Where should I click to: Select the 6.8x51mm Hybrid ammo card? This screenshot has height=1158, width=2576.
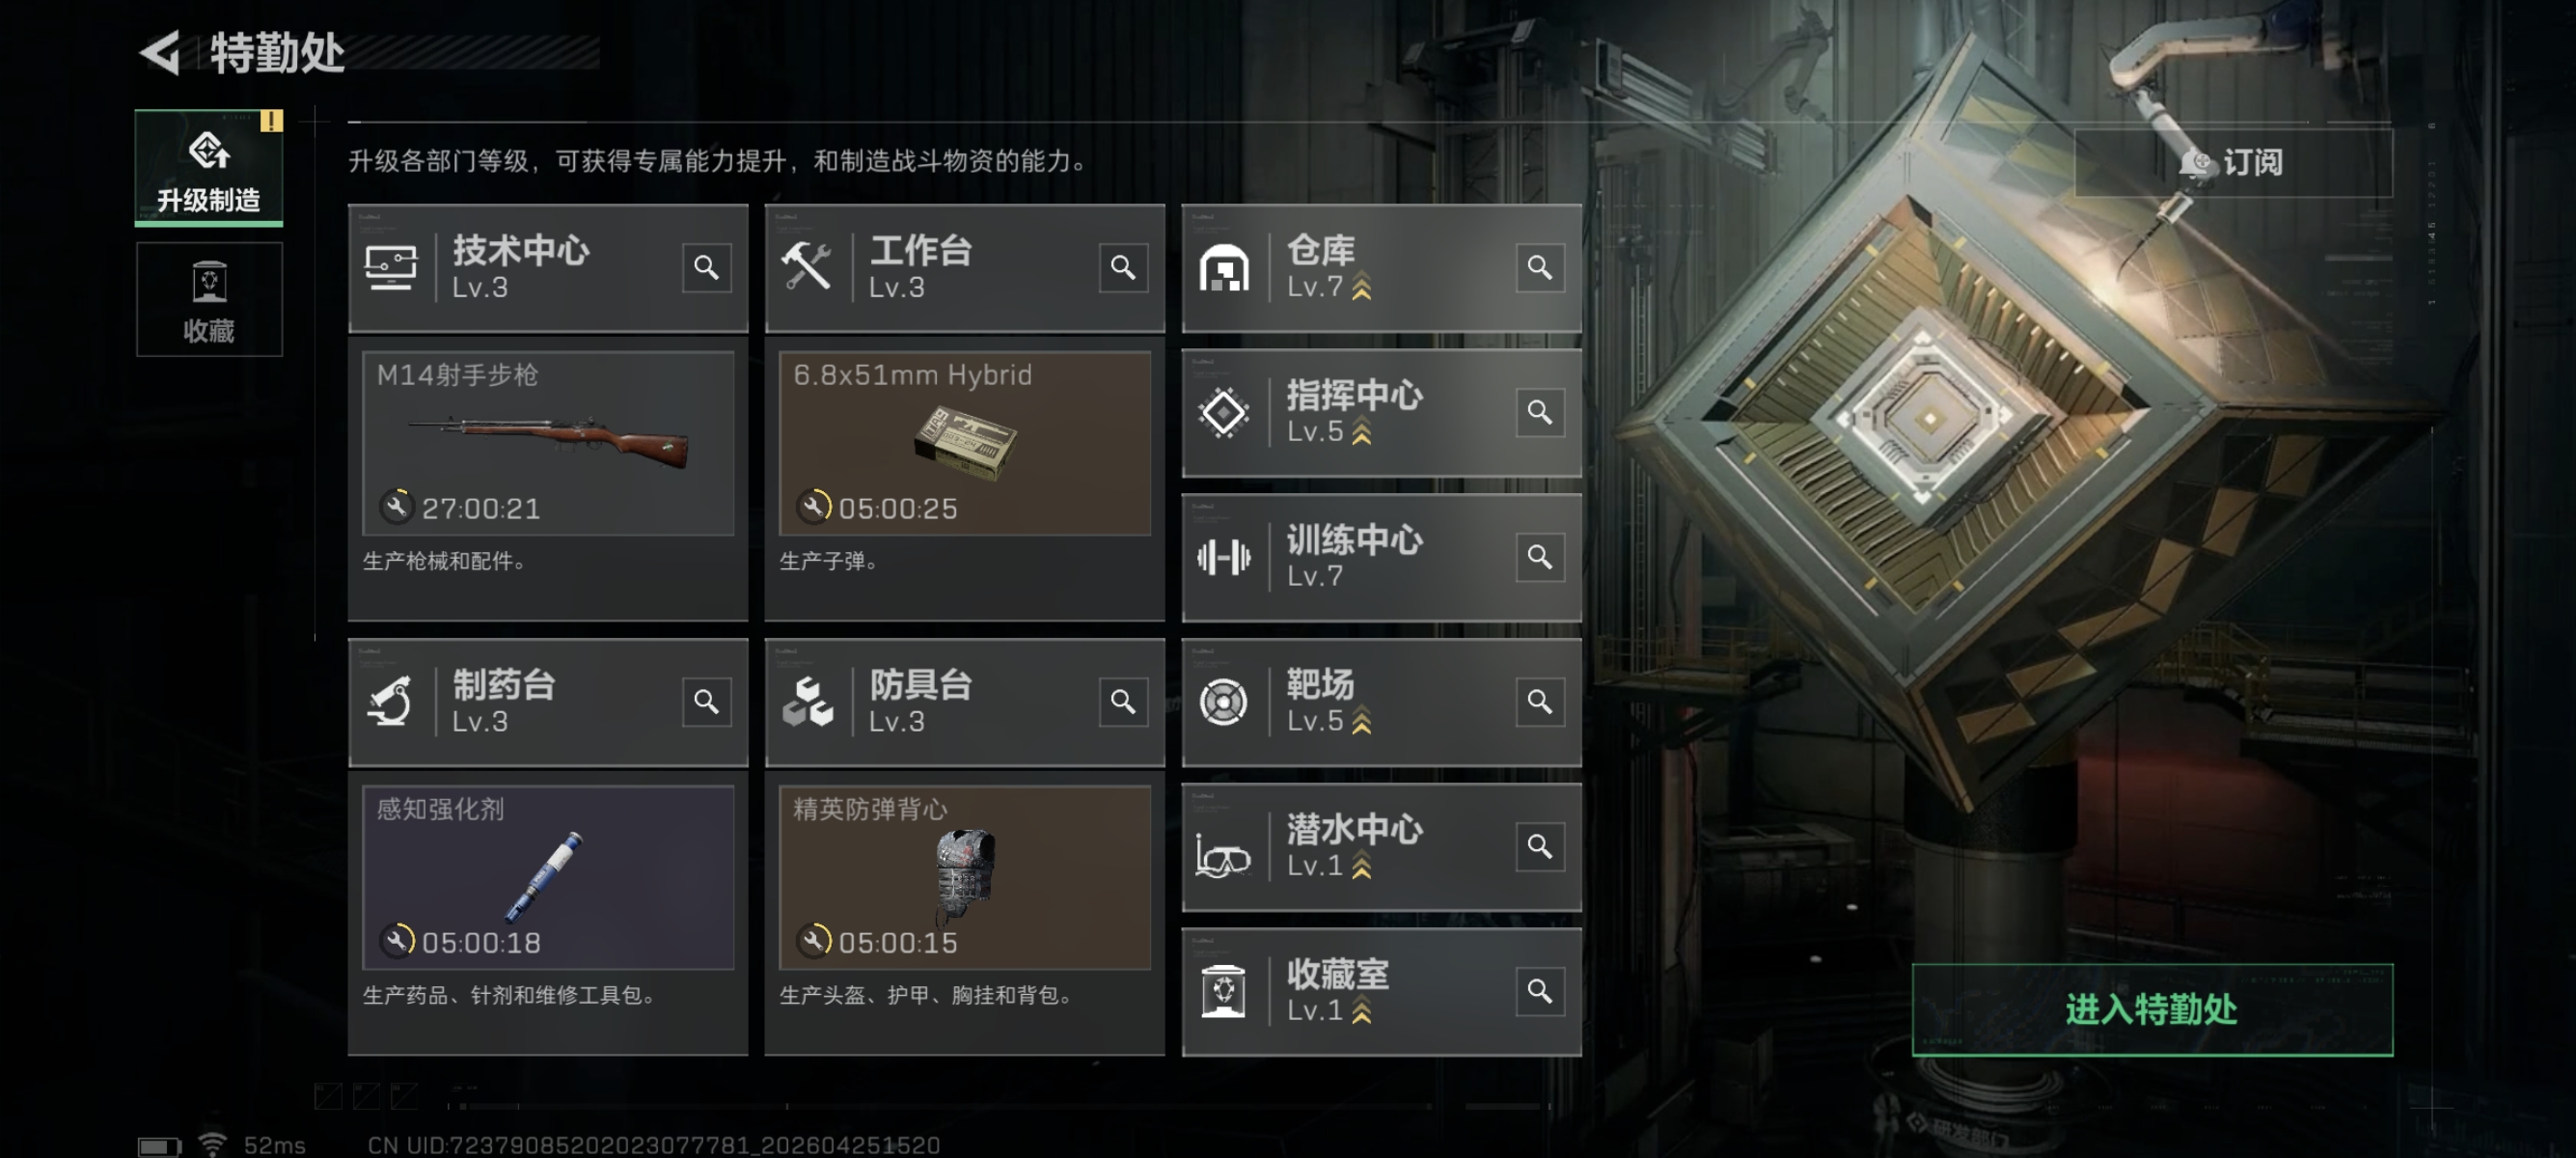point(965,443)
